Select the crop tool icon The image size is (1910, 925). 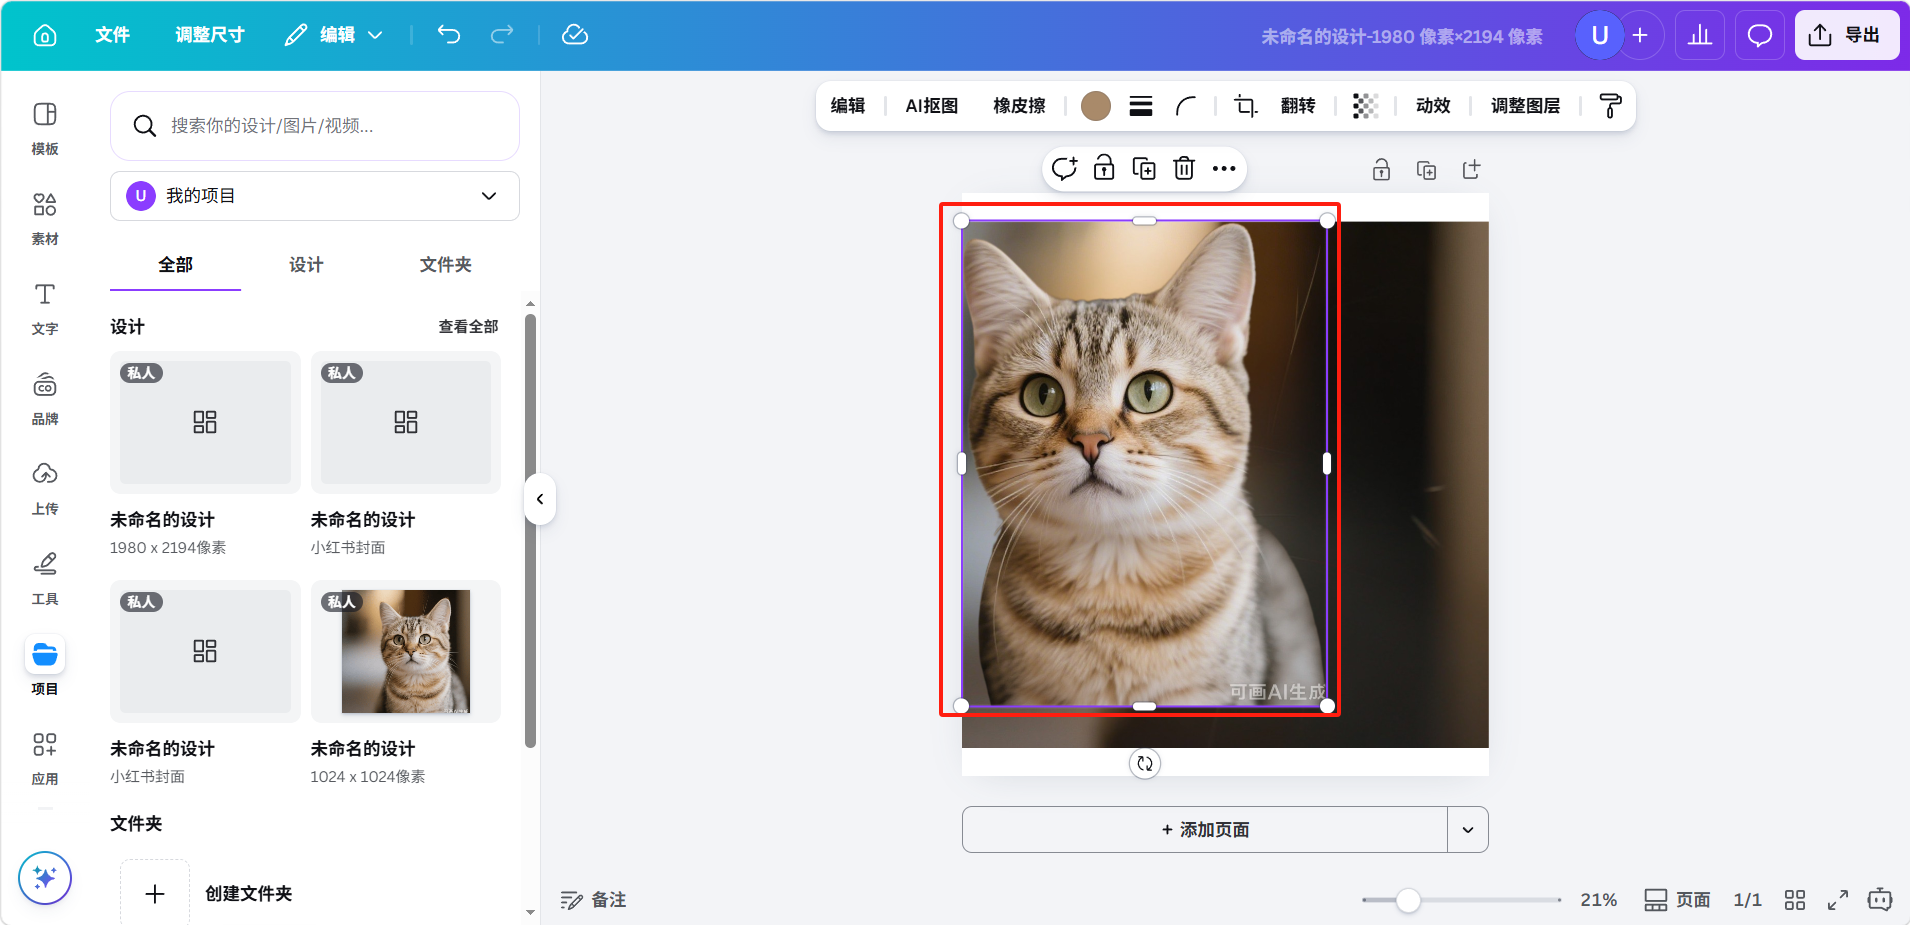click(x=1245, y=106)
